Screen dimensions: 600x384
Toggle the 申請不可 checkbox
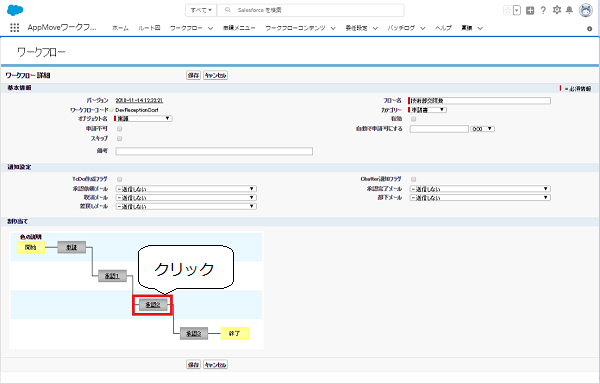[120, 129]
